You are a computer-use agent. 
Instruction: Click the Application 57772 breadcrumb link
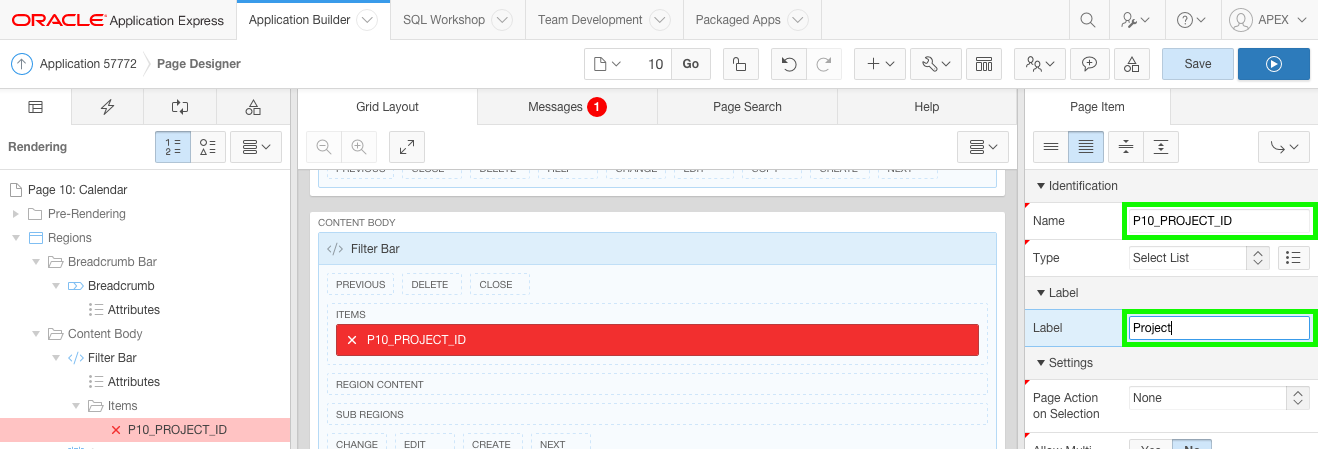click(x=88, y=64)
